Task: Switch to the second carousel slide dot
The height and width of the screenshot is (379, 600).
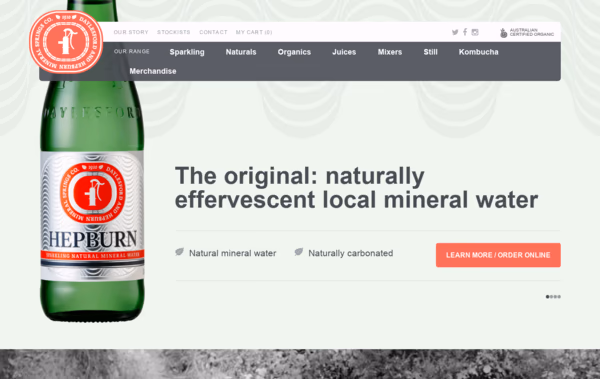Action: pos(551,297)
